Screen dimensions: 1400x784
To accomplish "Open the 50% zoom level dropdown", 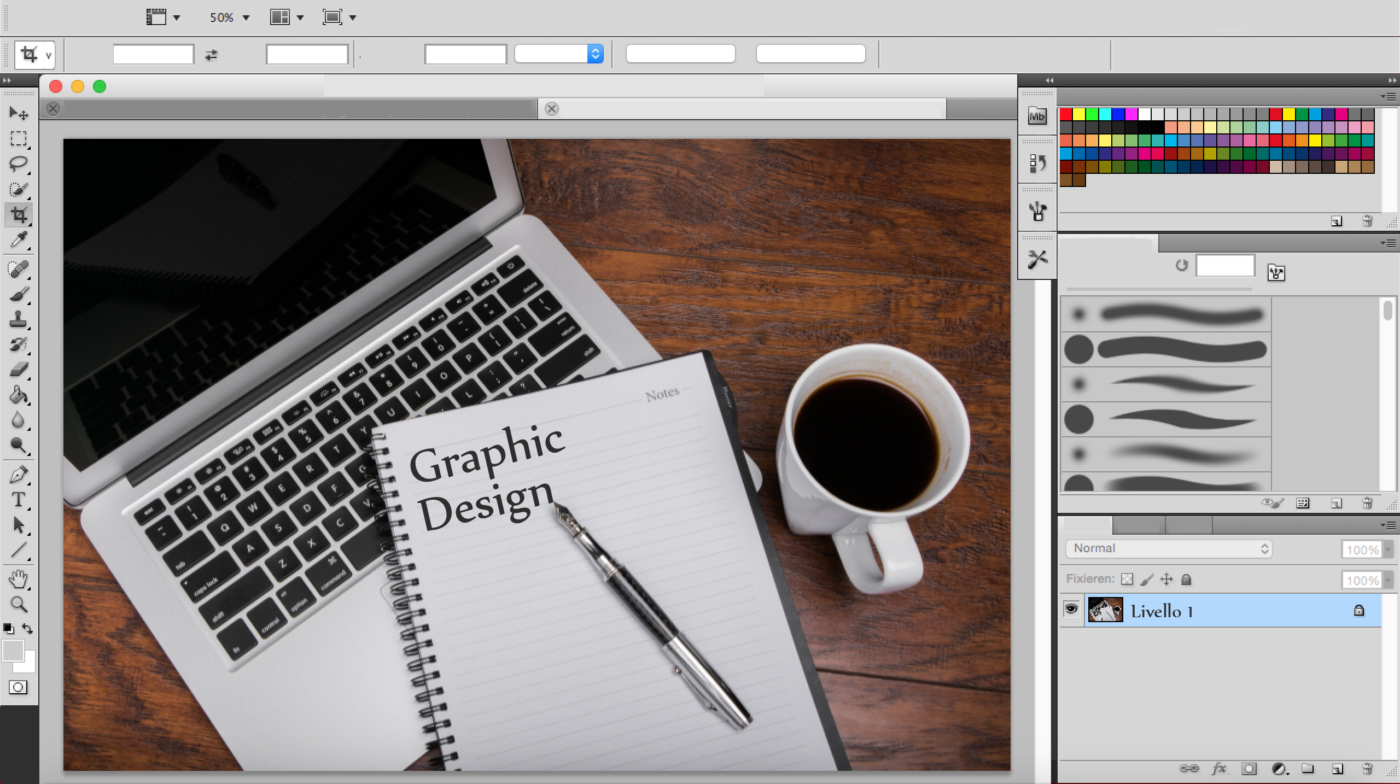I will pos(229,17).
